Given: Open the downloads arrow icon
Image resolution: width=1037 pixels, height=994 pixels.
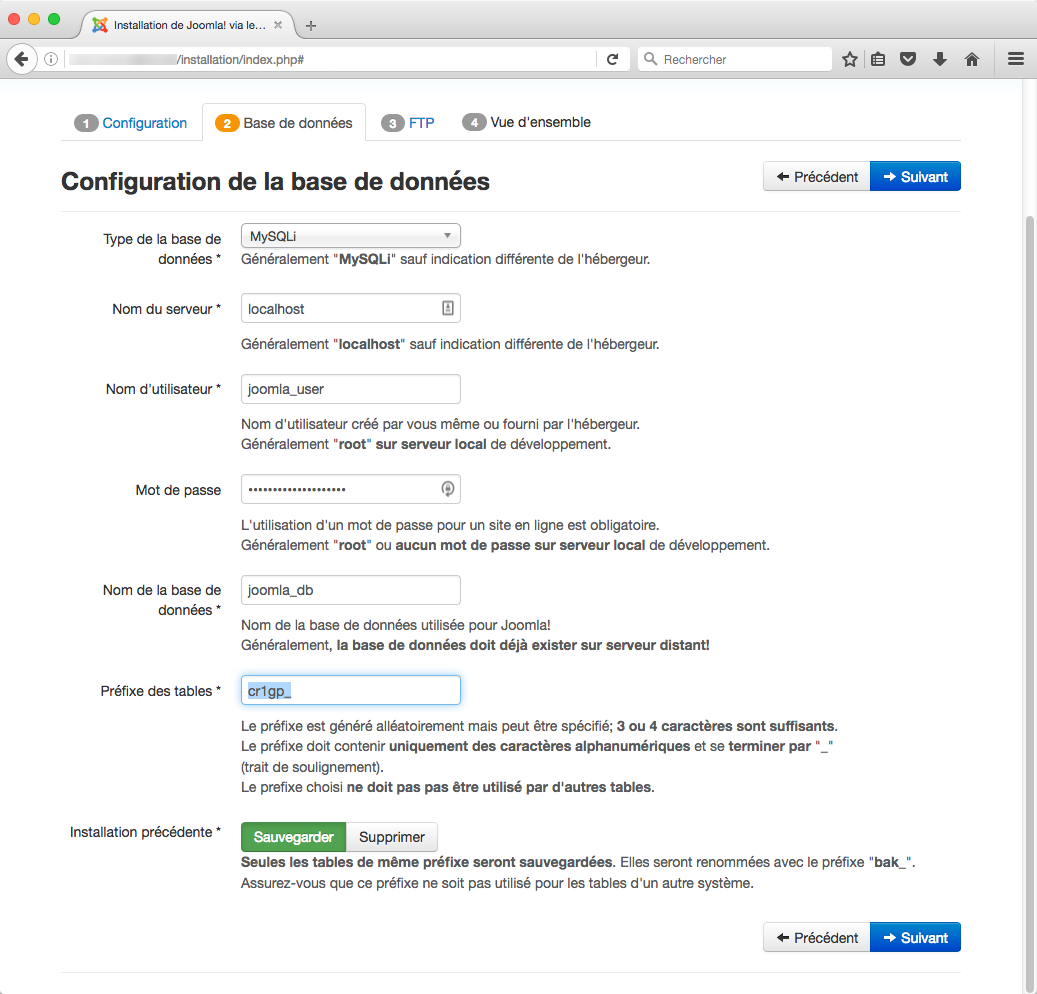Looking at the screenshot, I should coord(940,60).
